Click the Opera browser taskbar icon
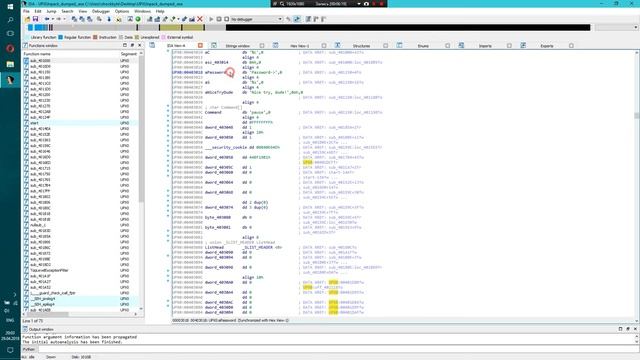The height and width of the screenshot is (360, 640). pyautogui.click(x=10, y=49)
